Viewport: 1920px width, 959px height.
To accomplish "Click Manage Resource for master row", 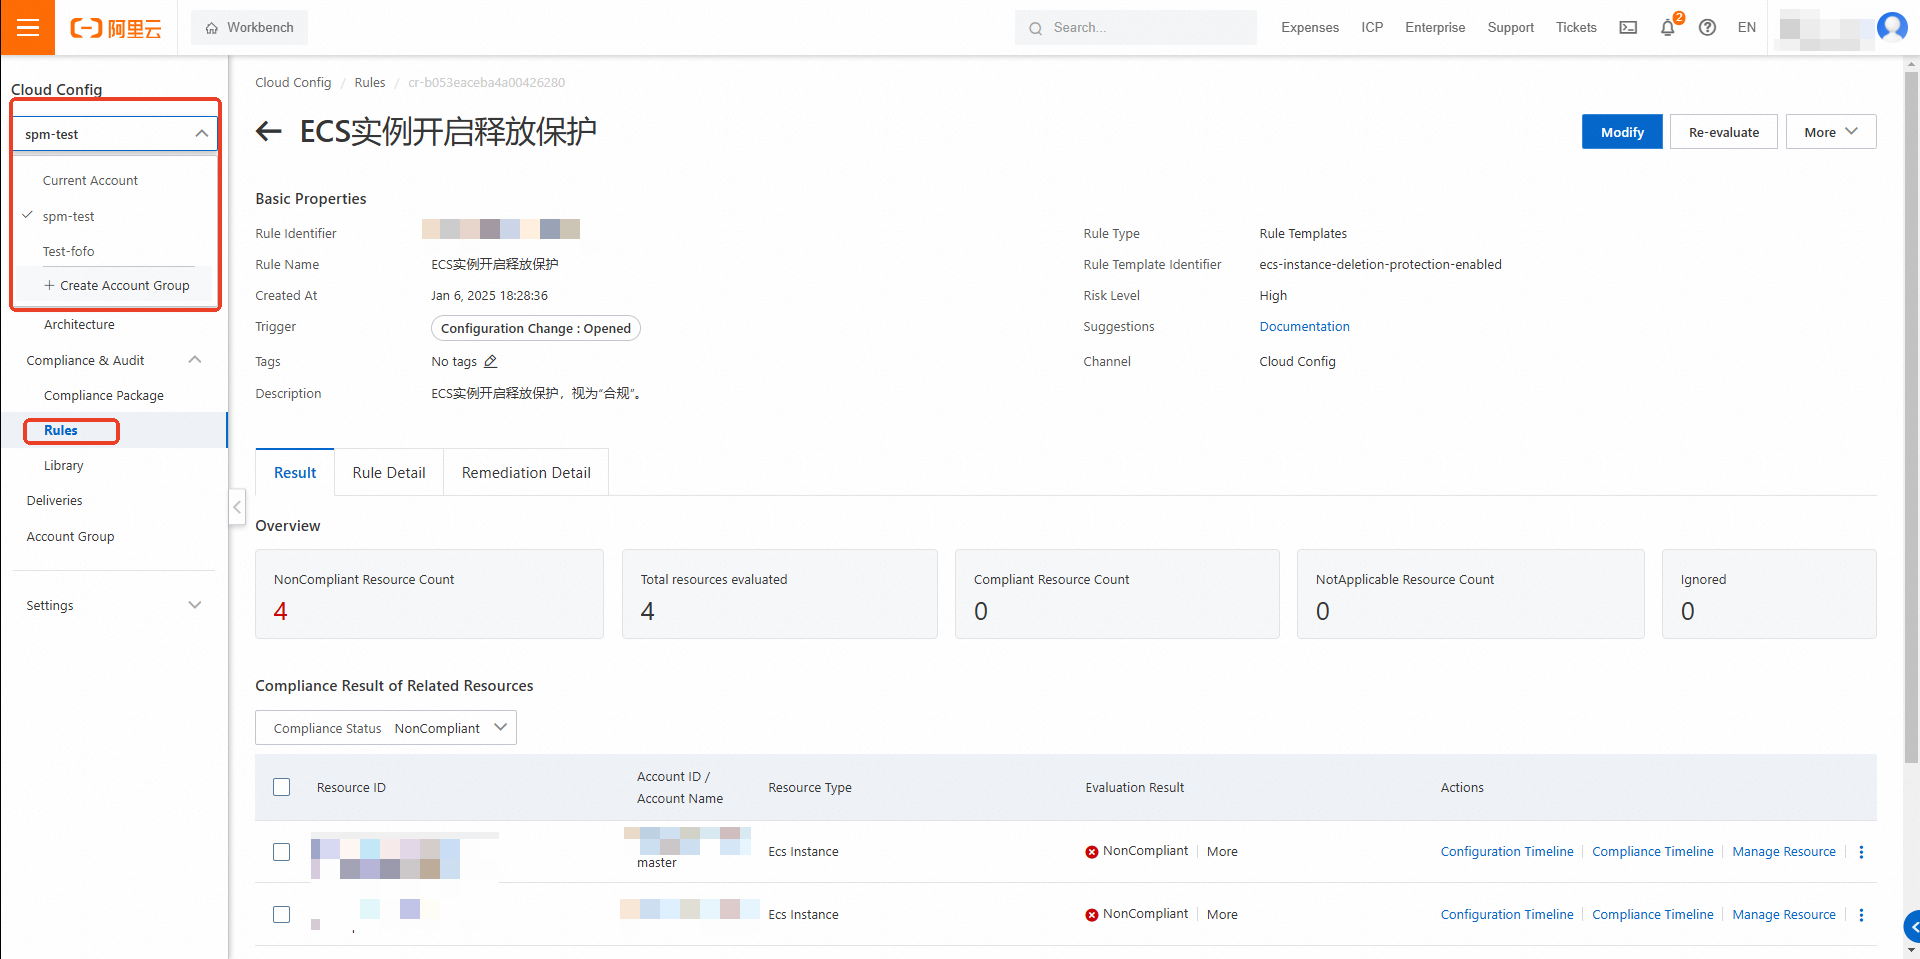I will (1784, 852).
